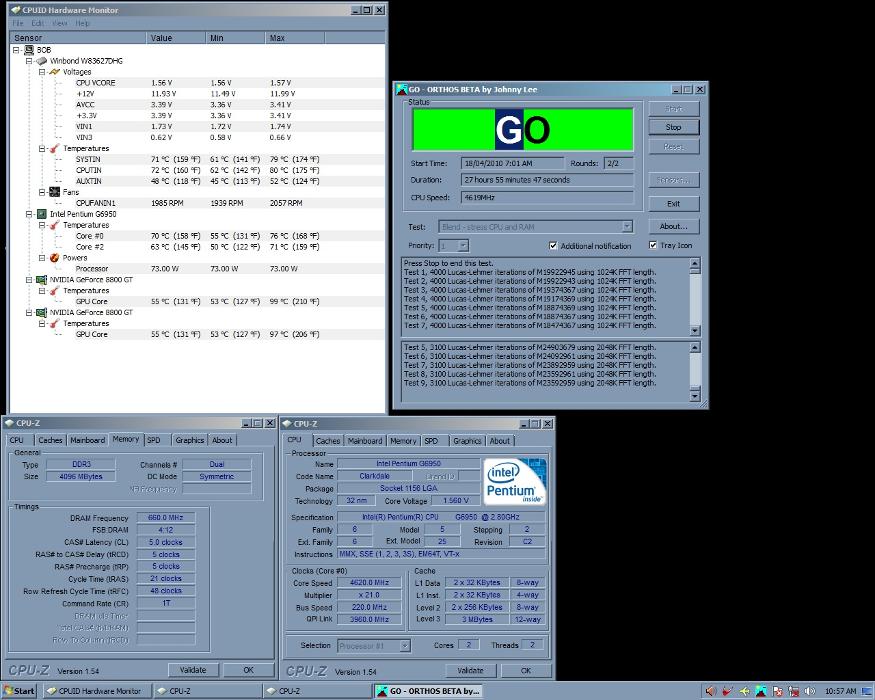Open the Priority dropdown in ORTHOS
Screen dimensions: 875x700
tap(463, 246)
